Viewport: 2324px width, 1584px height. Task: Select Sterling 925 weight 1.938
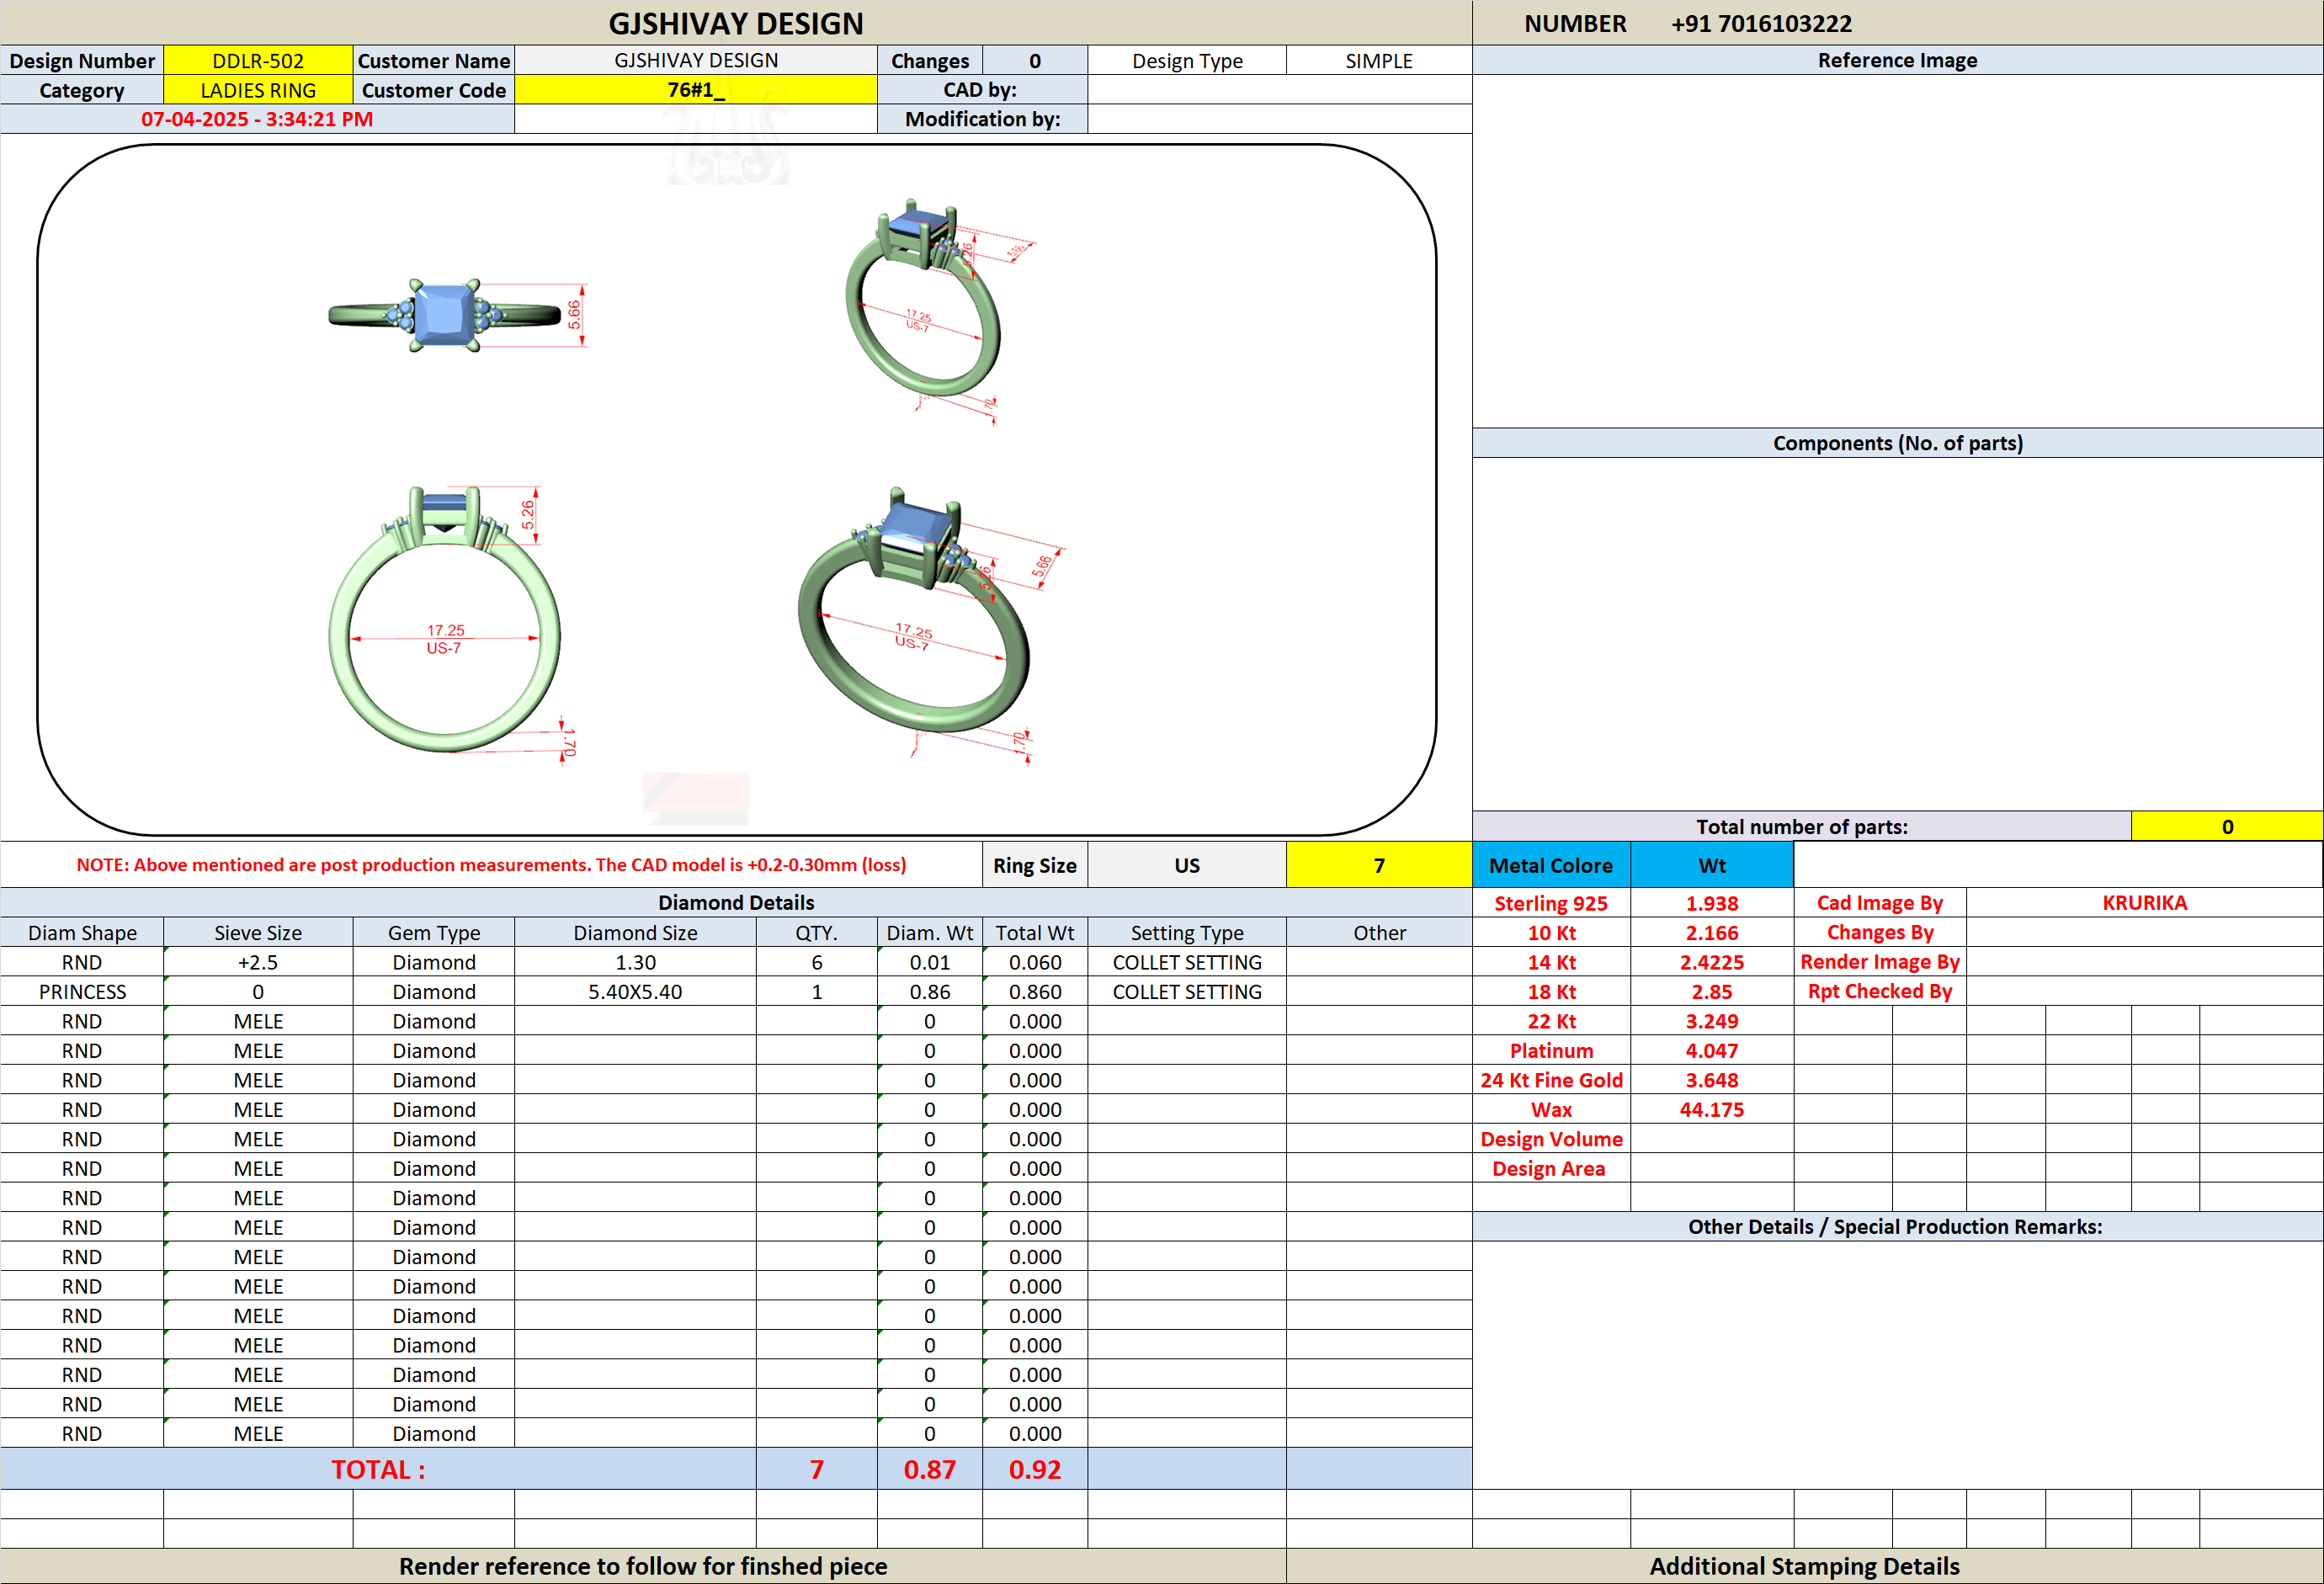[1712, 903]
